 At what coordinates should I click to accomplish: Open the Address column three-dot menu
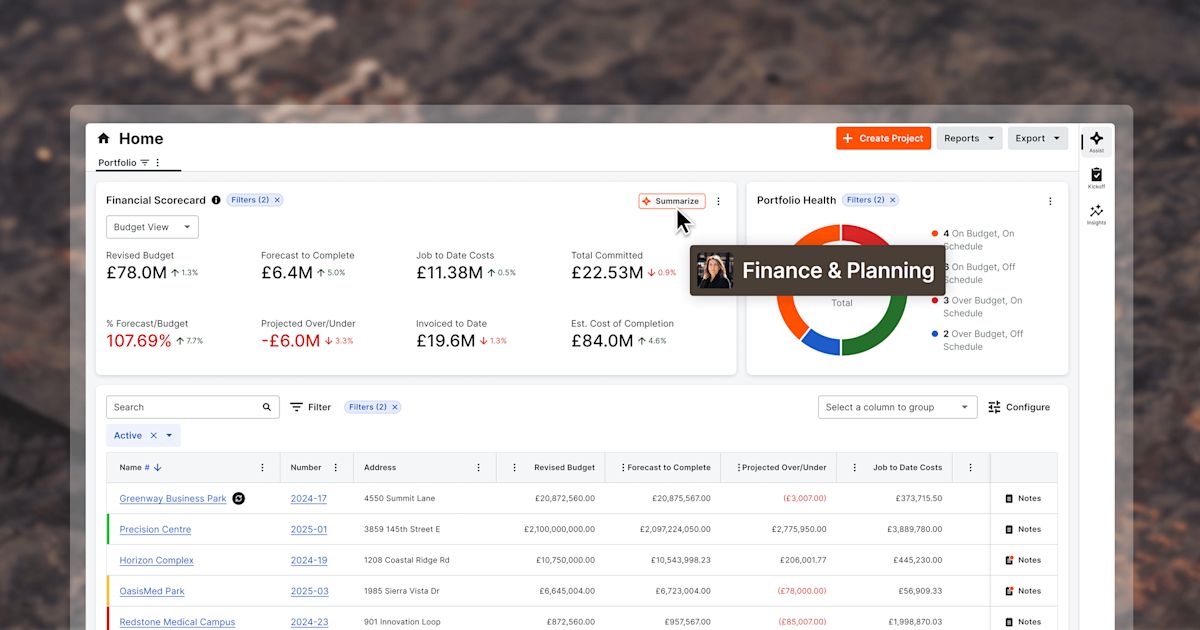click(x=479, y=467)
